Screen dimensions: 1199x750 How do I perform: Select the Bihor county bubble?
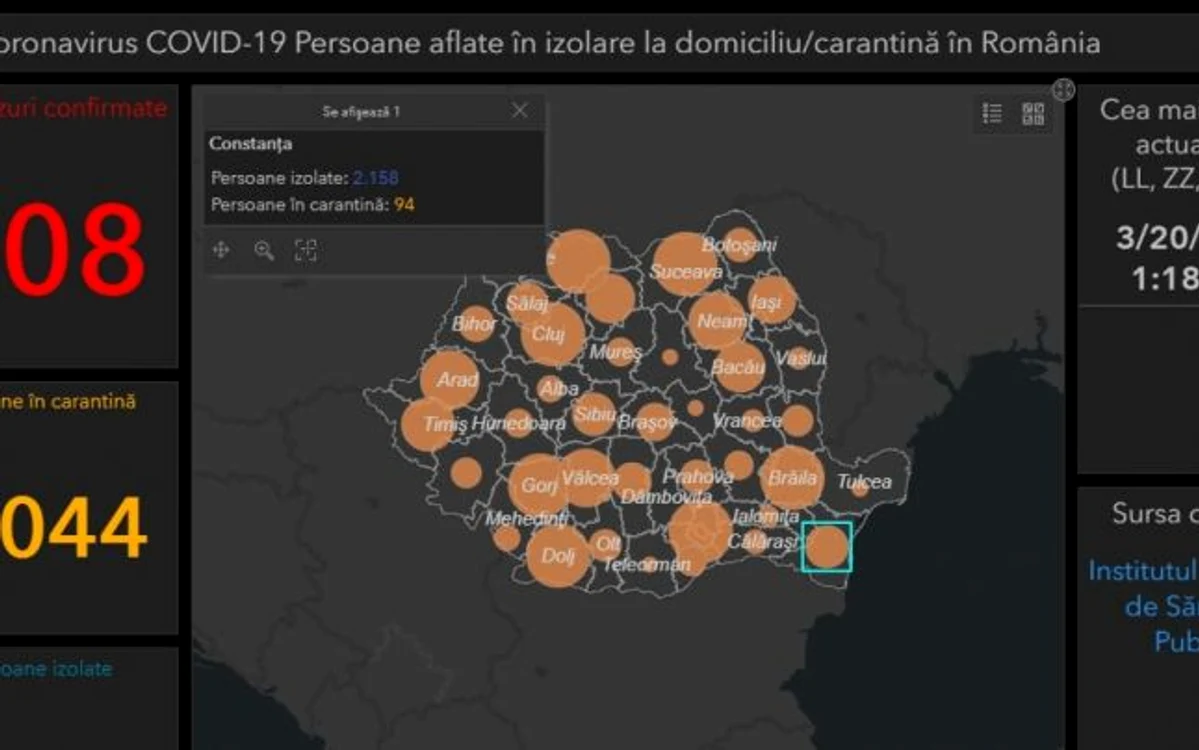pyautogui.click(x=475, y=324)
